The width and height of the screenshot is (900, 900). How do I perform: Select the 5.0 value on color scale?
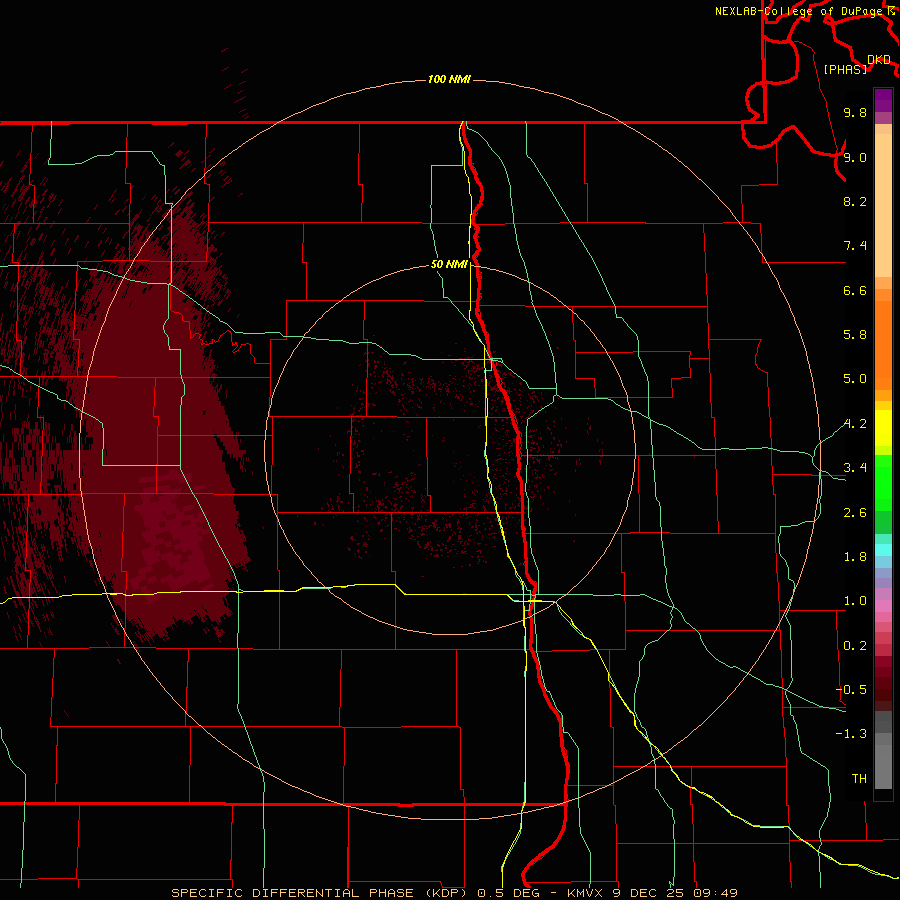[x=855, y=379]
